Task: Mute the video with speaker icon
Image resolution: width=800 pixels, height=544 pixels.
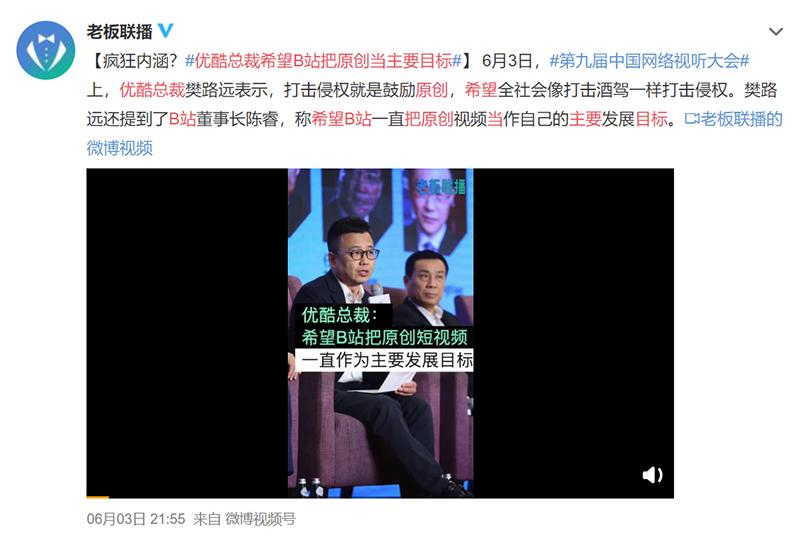Action: 652,475
